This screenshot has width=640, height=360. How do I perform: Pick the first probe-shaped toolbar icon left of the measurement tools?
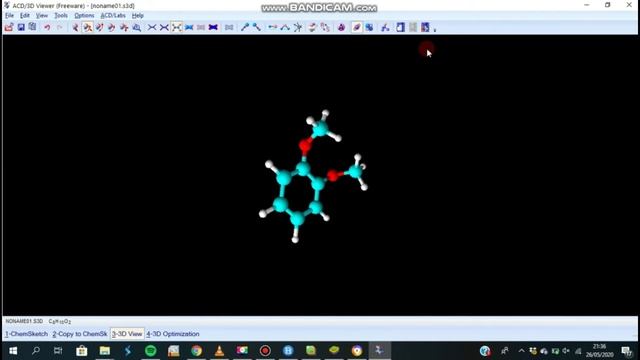244,27
